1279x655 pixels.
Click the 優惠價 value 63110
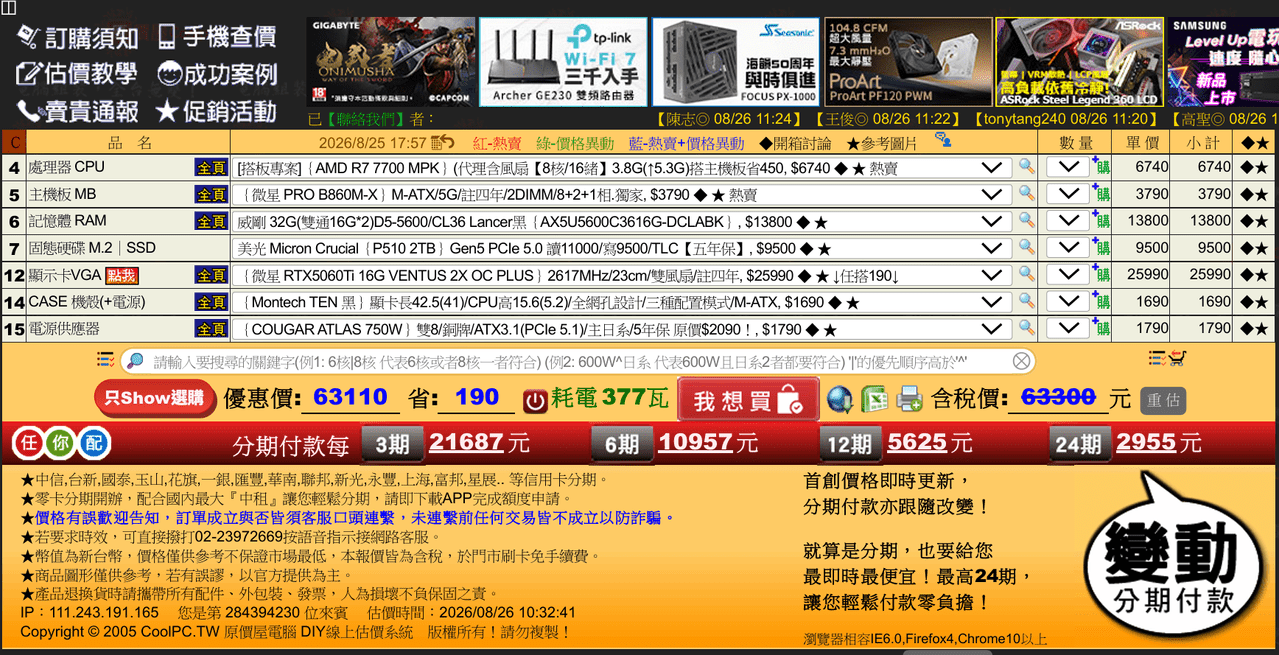[351, 398]
